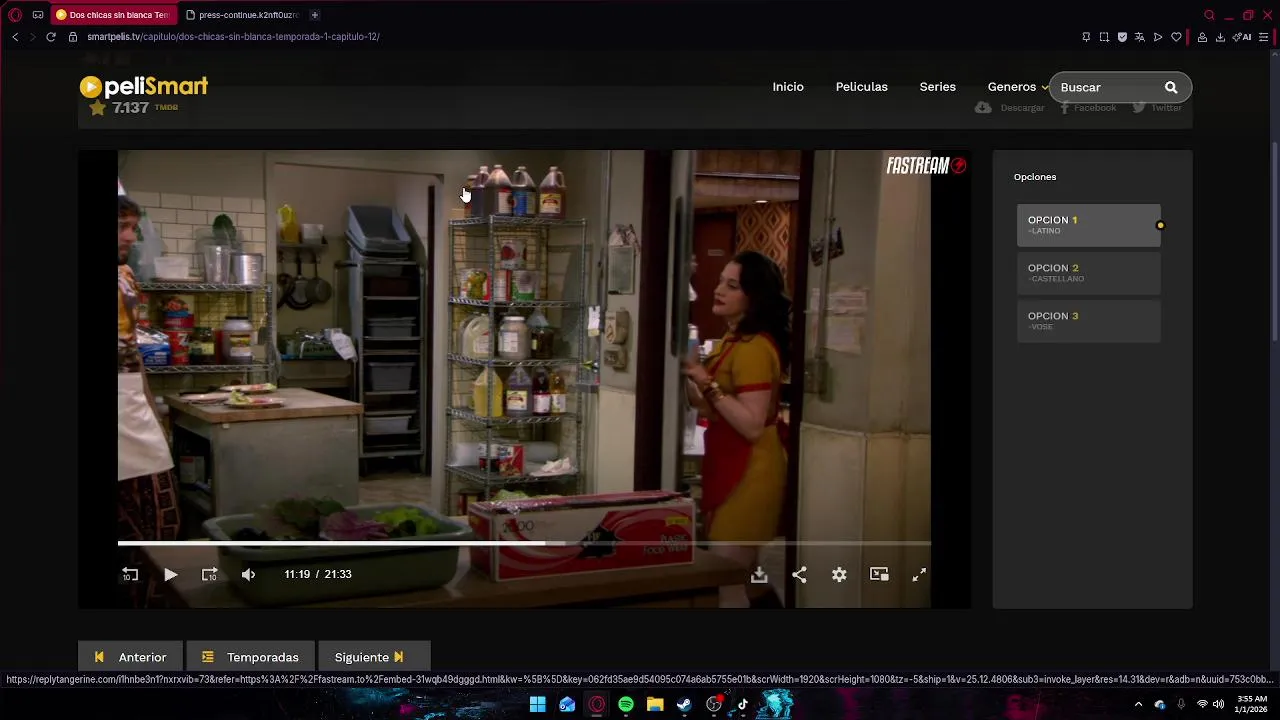
Task: Open Spotify from taskbar
Action: coord(626,704)
